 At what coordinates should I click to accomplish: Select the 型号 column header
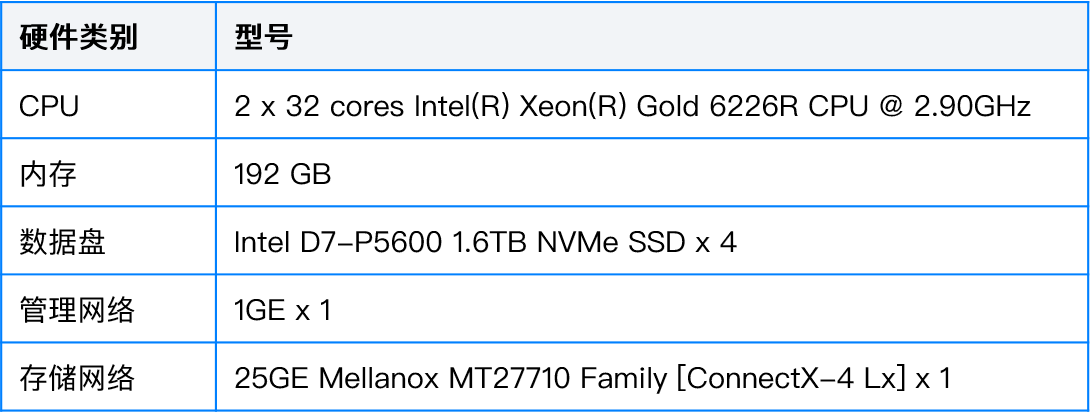click(263, 38)
